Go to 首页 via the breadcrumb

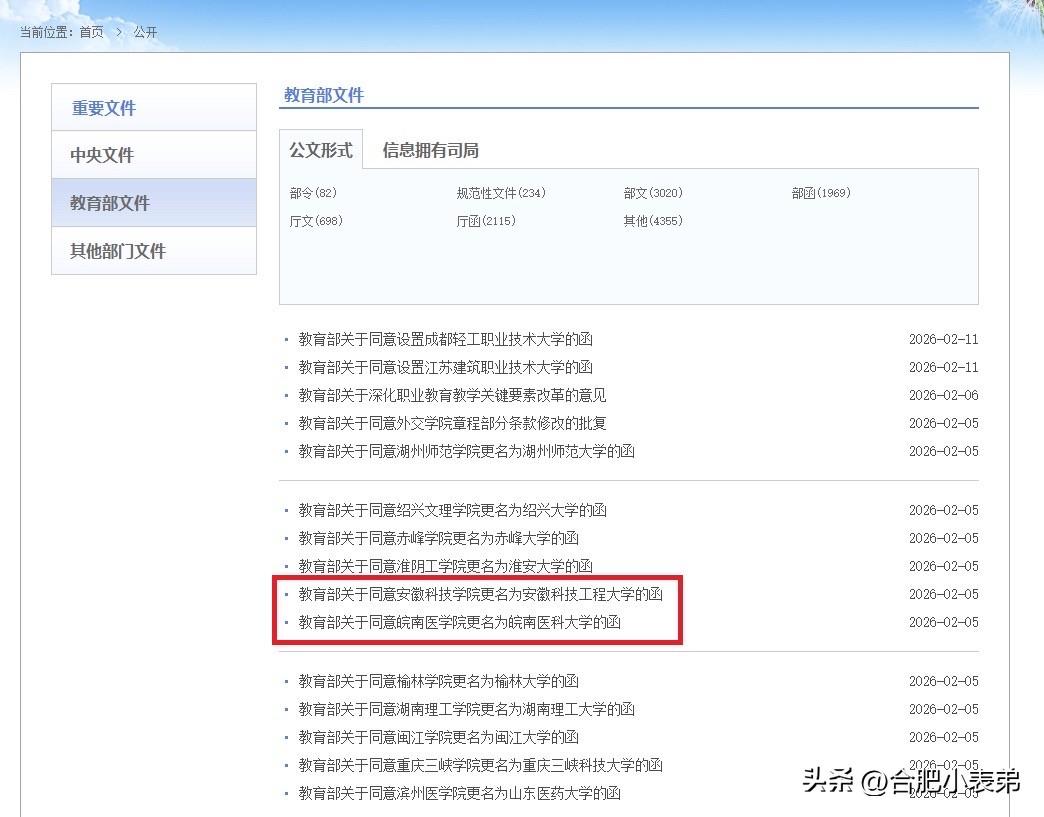click(91, 31)
